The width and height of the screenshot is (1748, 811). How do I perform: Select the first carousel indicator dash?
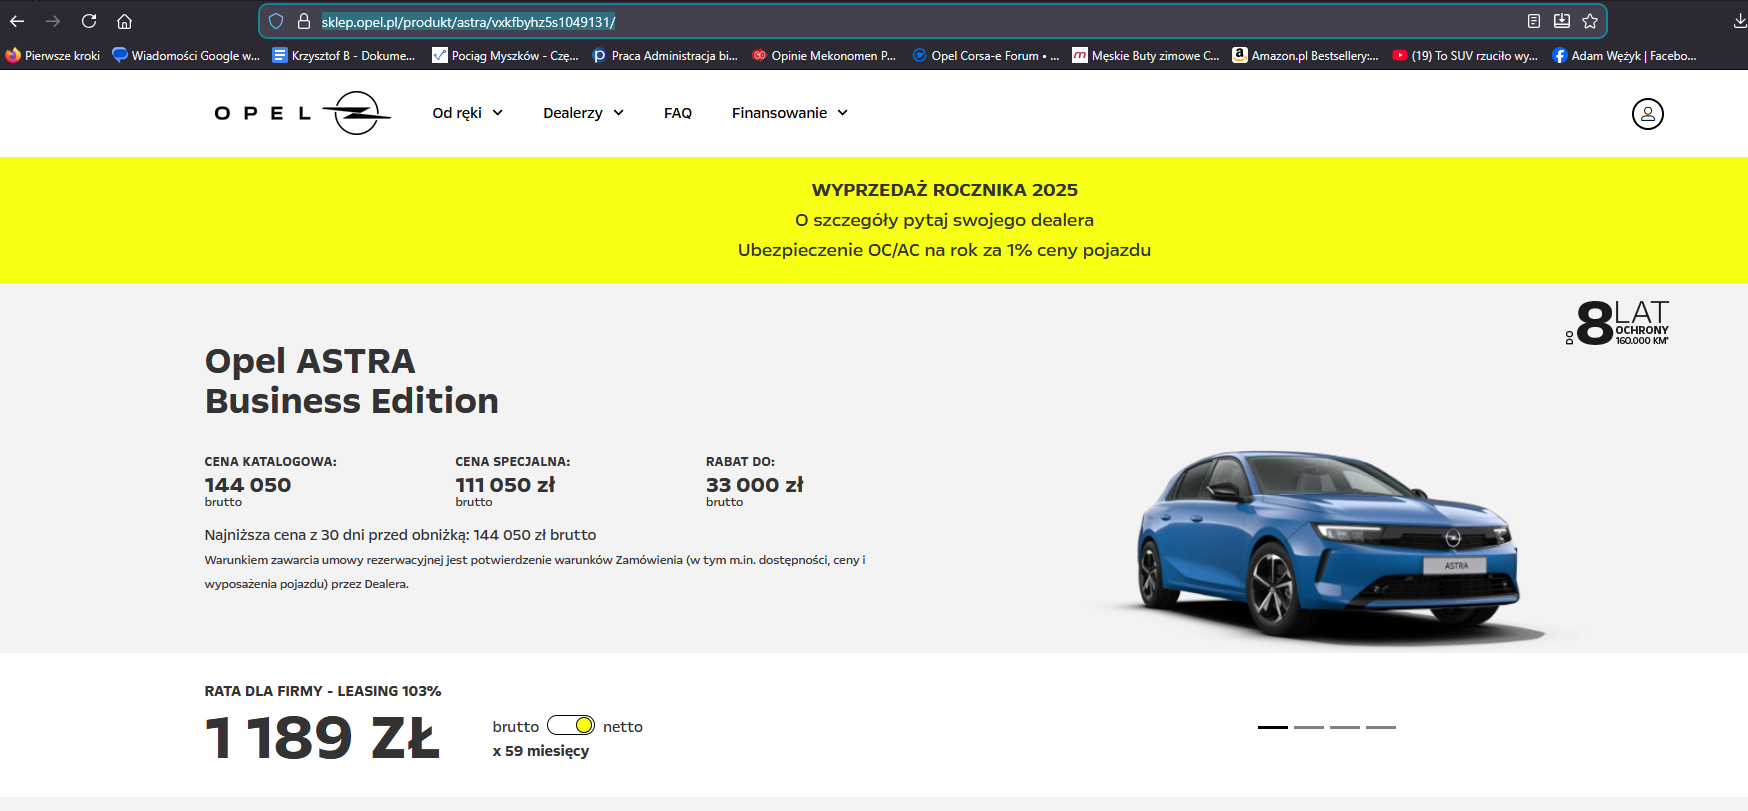tap(1273, 727)
